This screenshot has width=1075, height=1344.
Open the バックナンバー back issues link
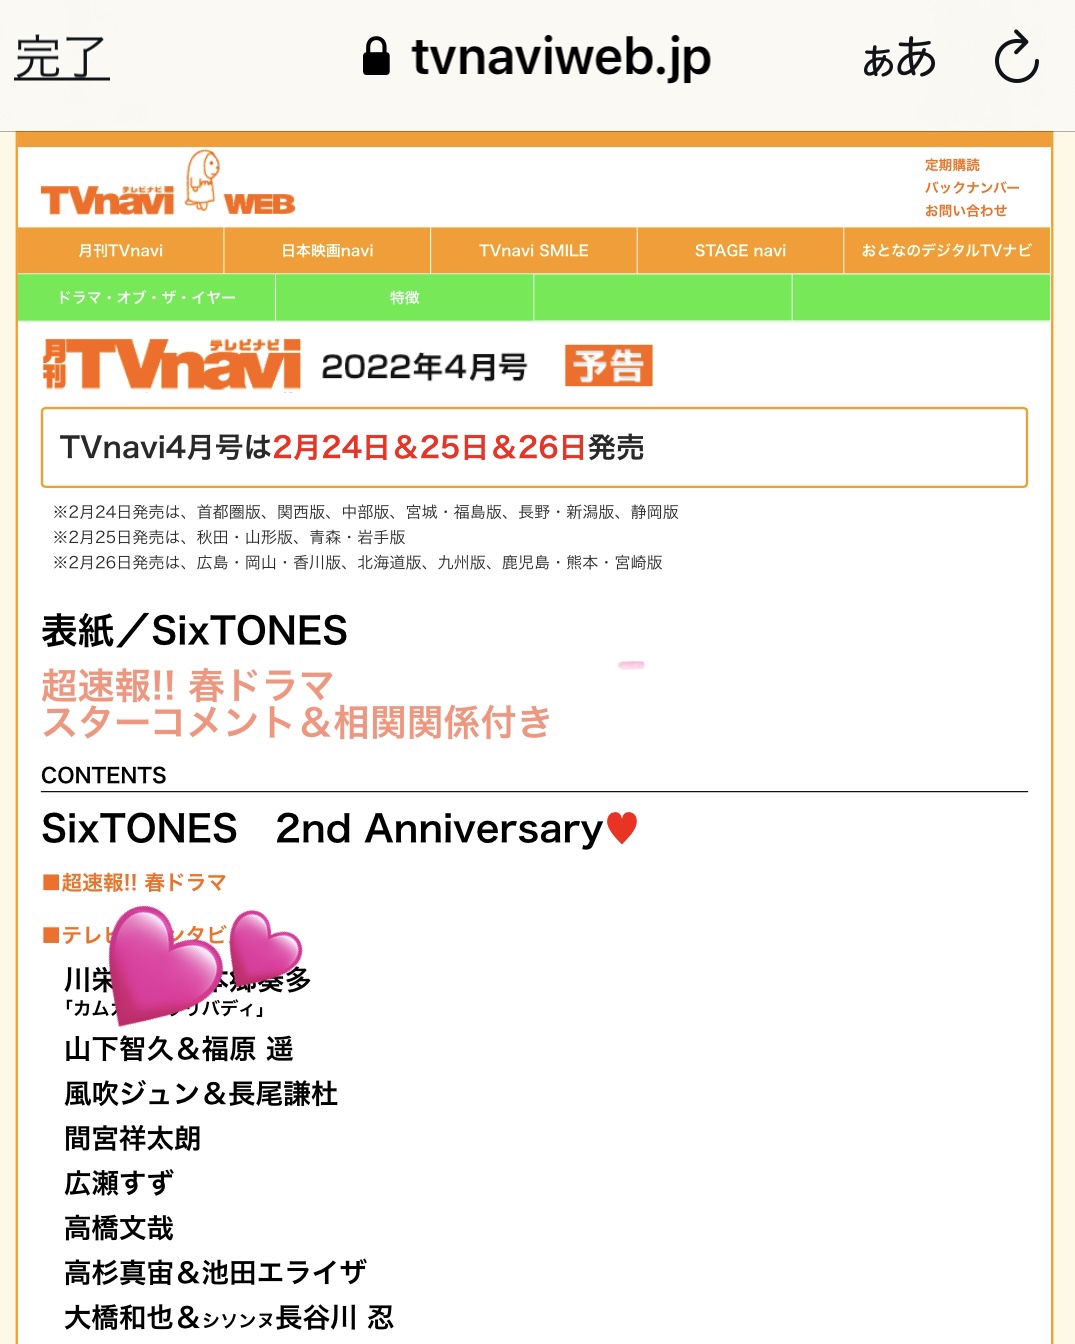click(x=972, y=188)
